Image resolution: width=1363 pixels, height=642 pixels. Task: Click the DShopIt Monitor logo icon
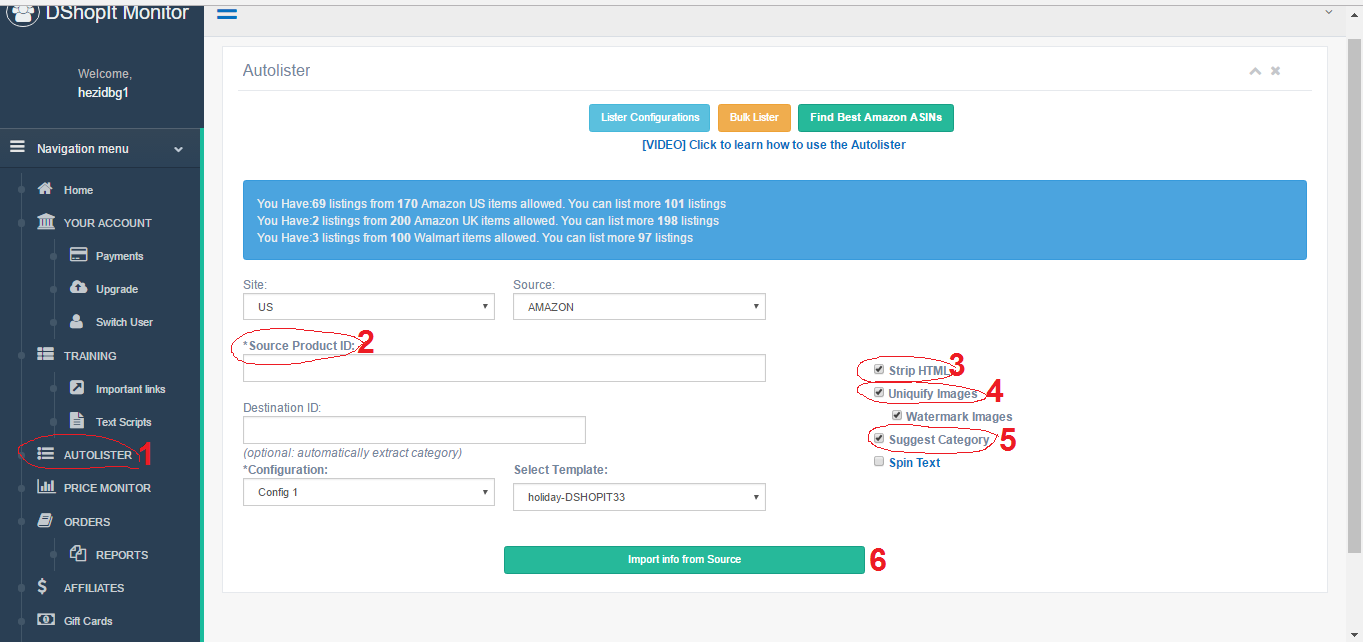pos(23,12)
